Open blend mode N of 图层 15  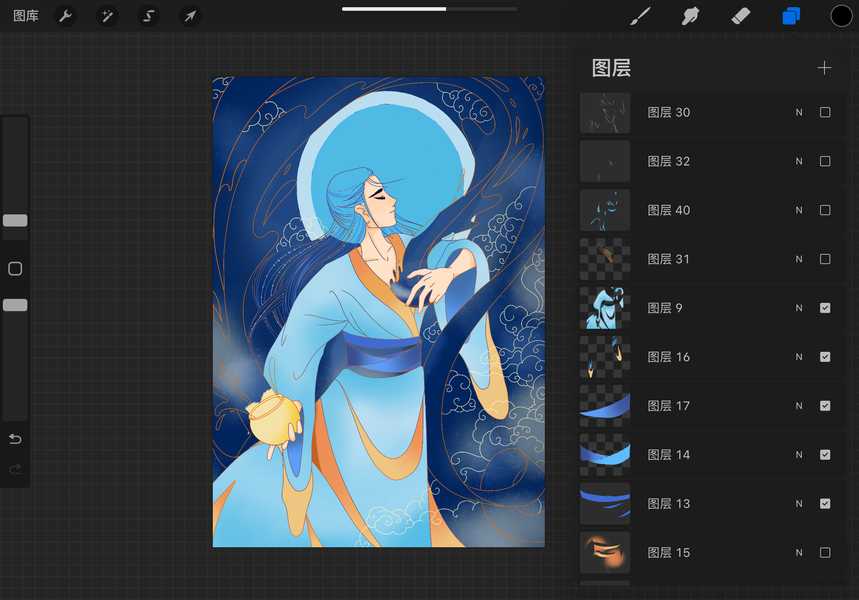click(x=799, y=552)
